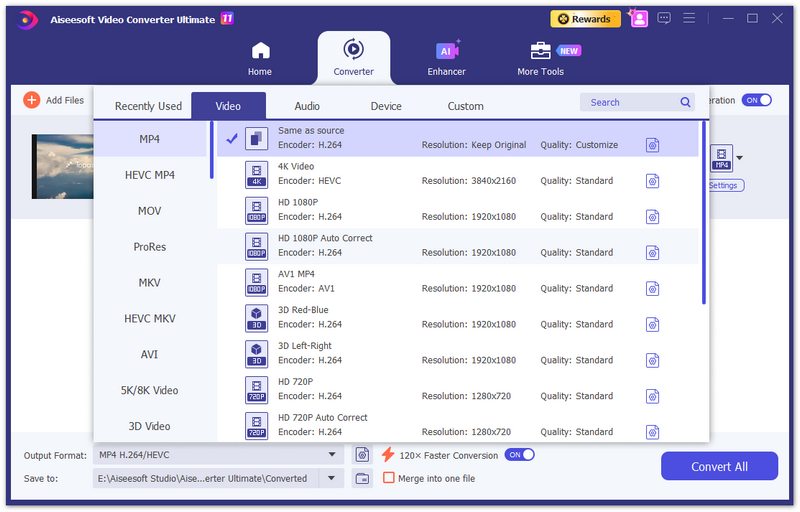
Task: Click the user account icon
Action: [638, 18]
